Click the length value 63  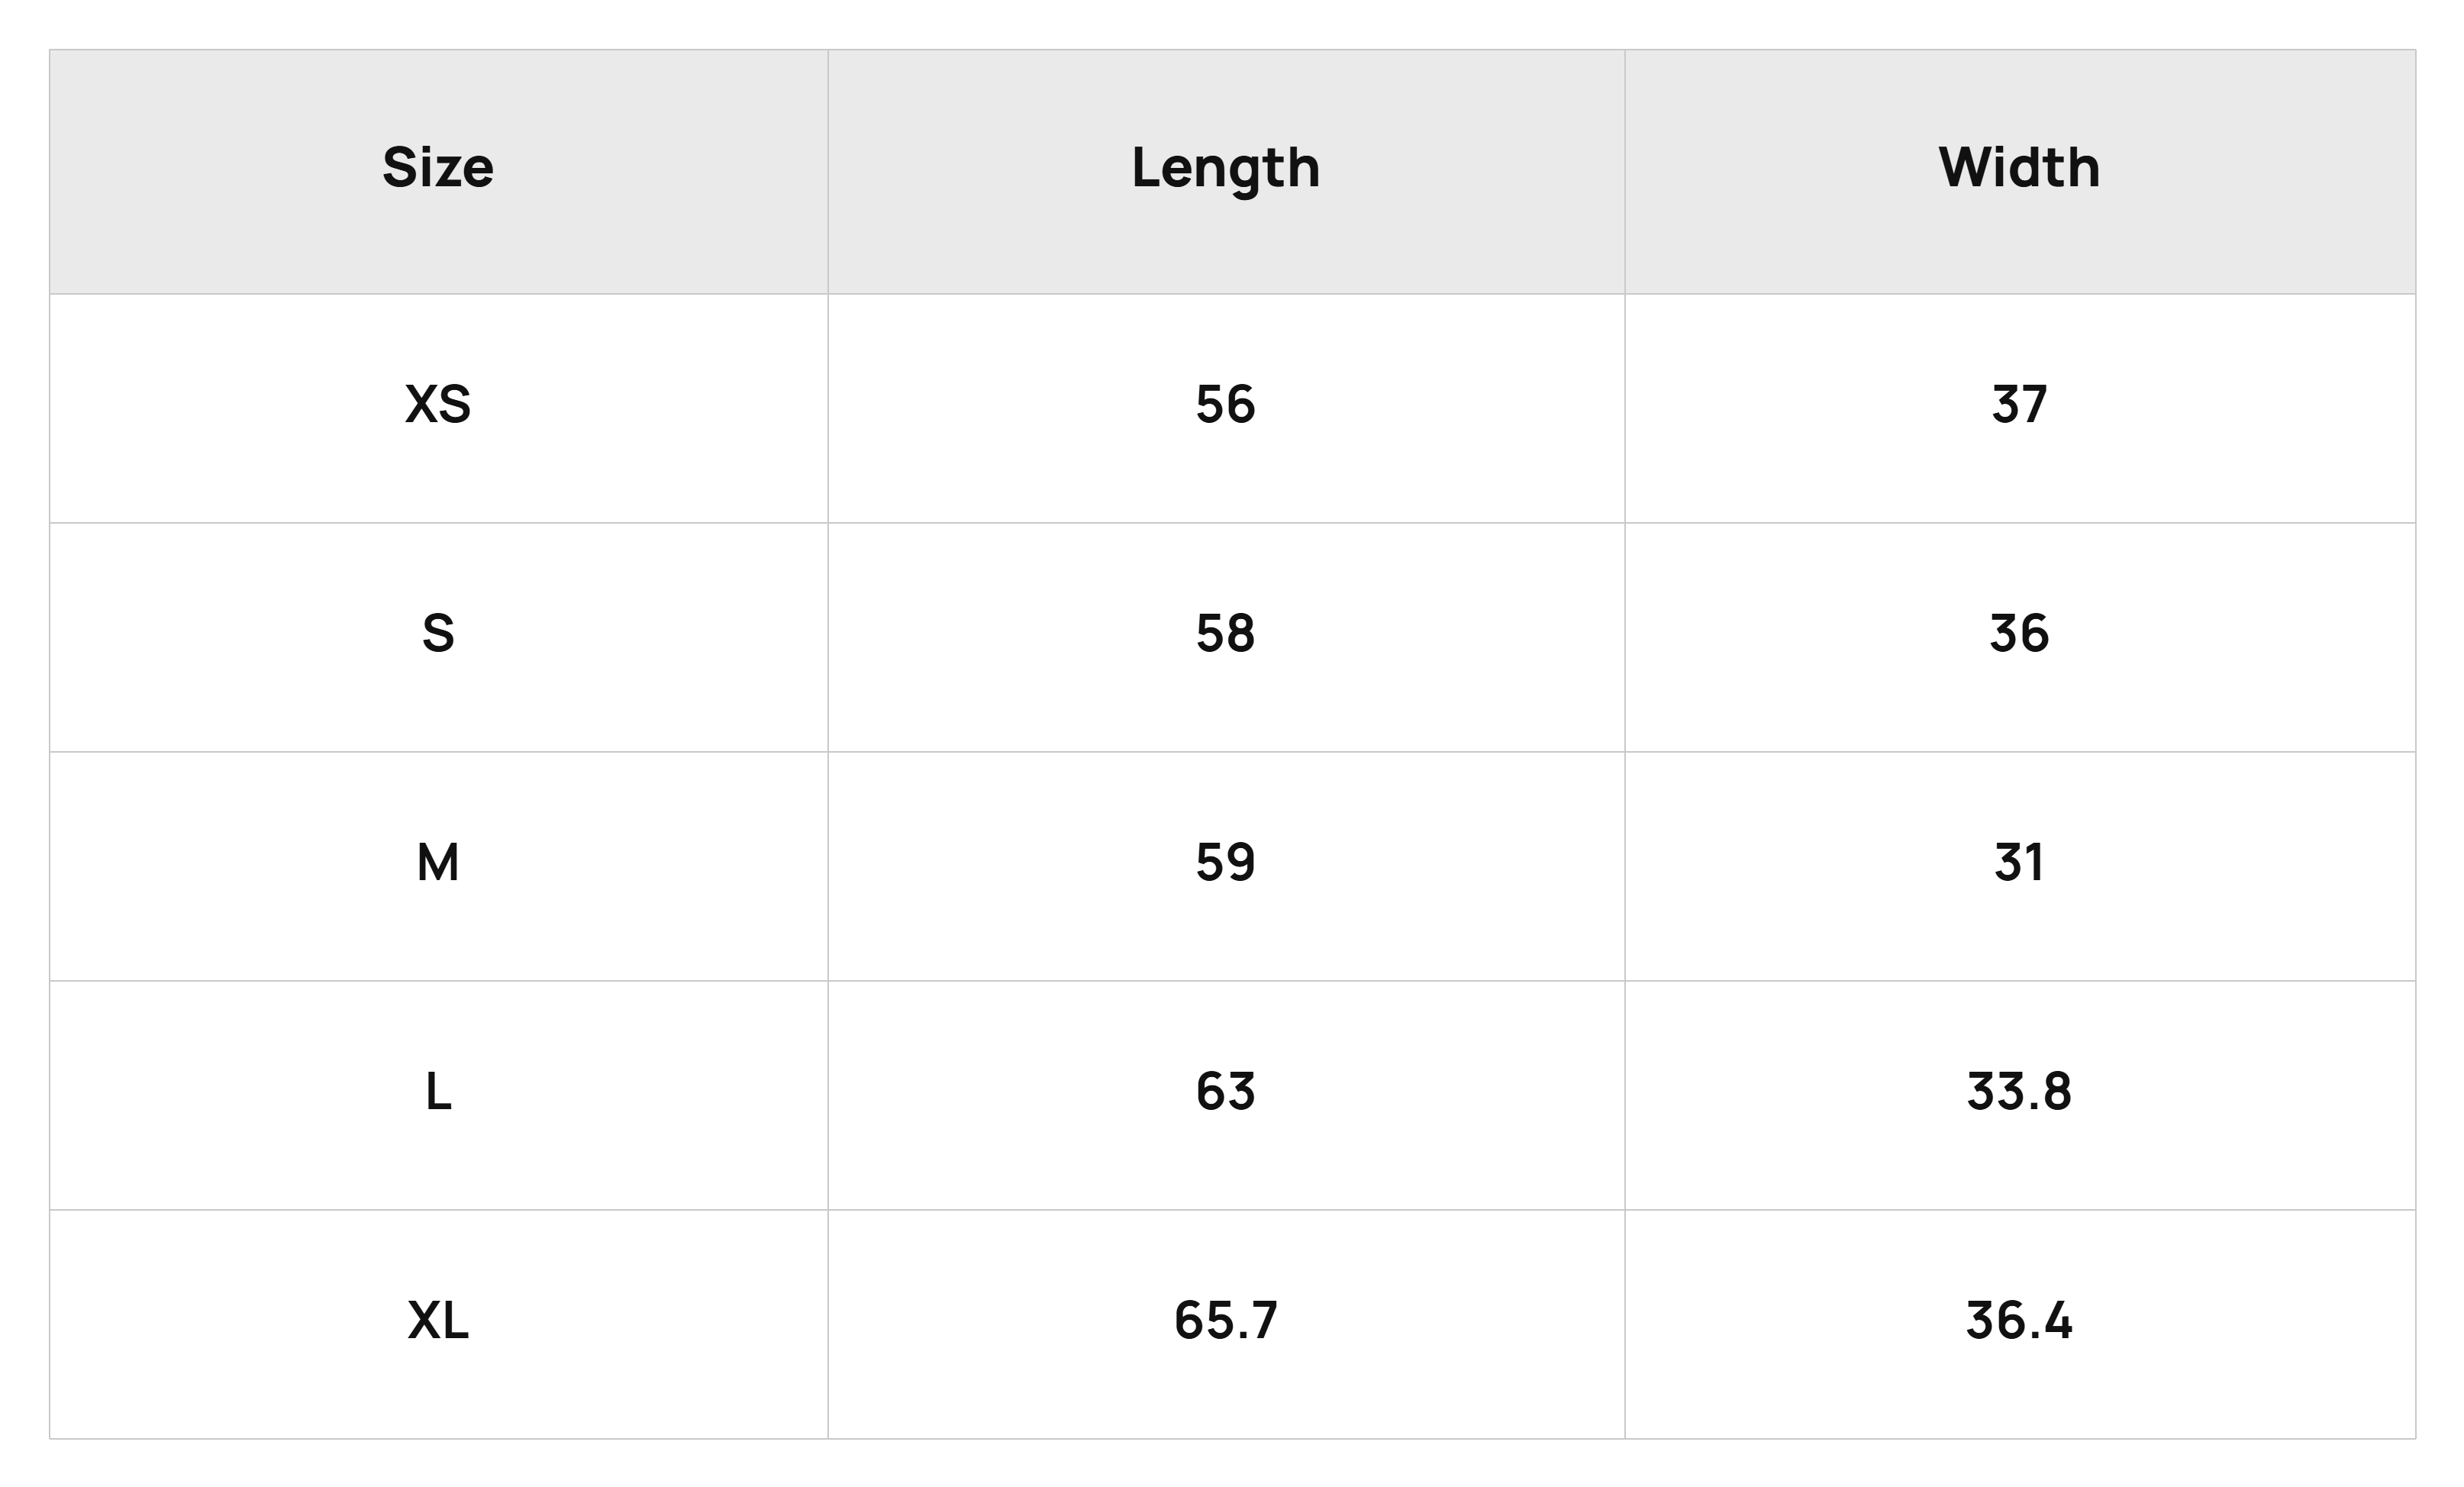pyautogui.click(x=1225, y=1091)
